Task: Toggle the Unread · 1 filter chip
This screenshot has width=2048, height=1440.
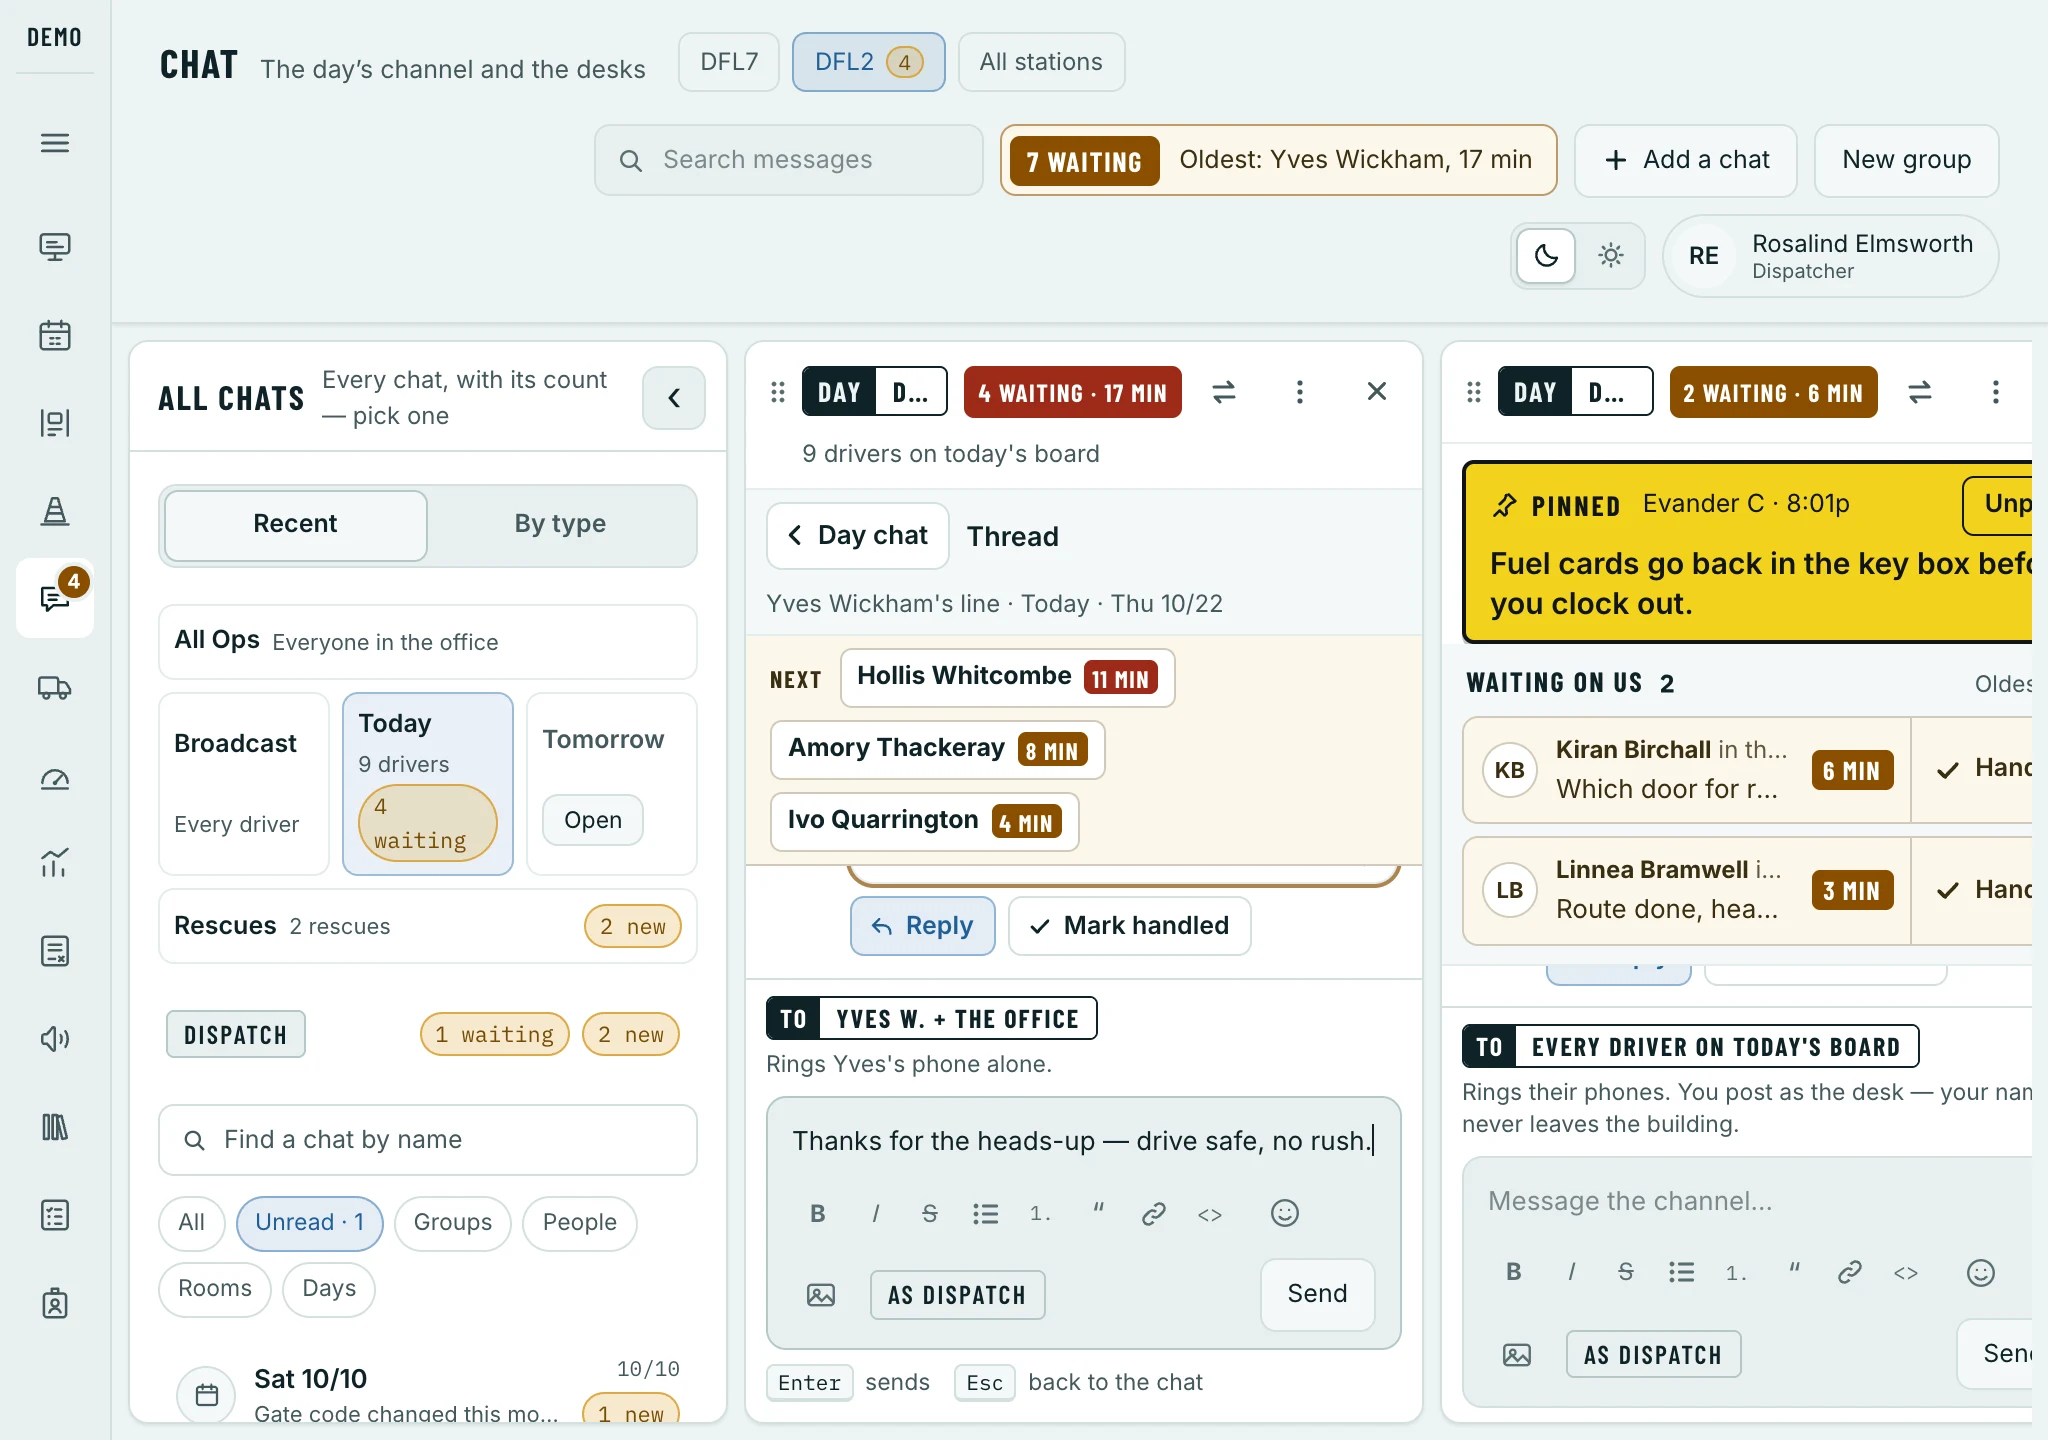Action: pyautogui.click(x=309, y=1223)
